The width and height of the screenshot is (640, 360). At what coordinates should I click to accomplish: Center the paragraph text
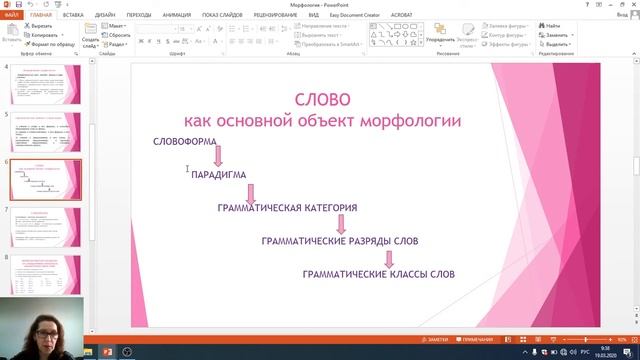click(241, 41)
